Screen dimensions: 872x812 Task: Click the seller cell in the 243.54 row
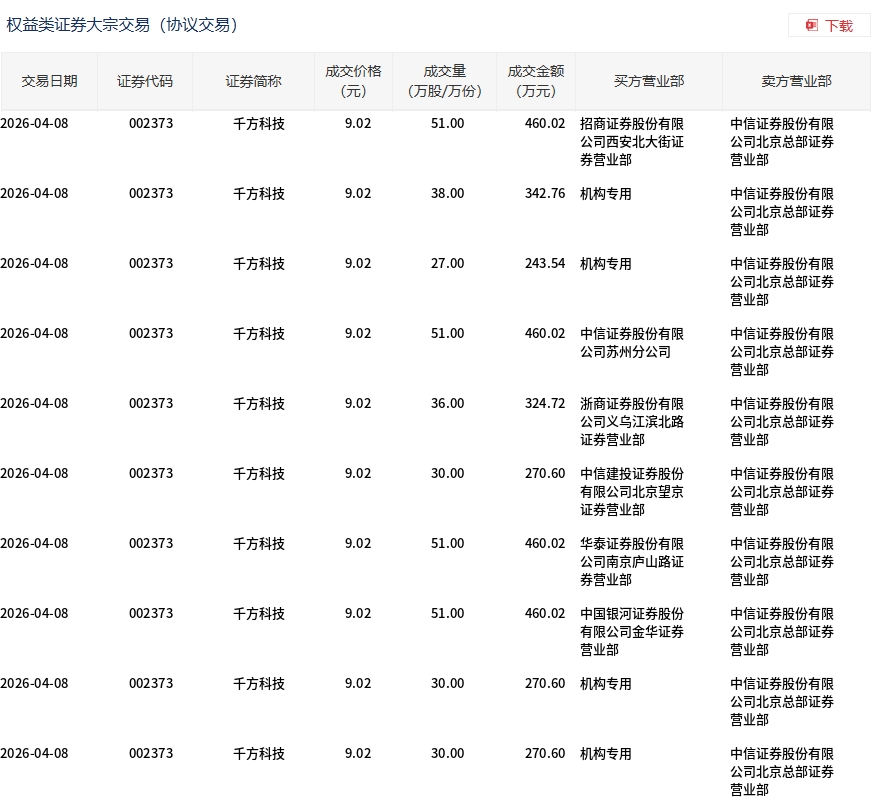point(781,281)
